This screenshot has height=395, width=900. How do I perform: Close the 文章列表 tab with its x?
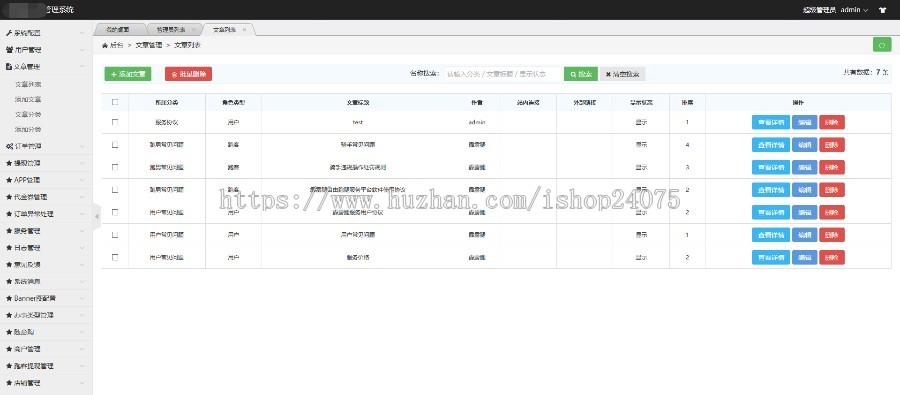[x=245, y=29]
